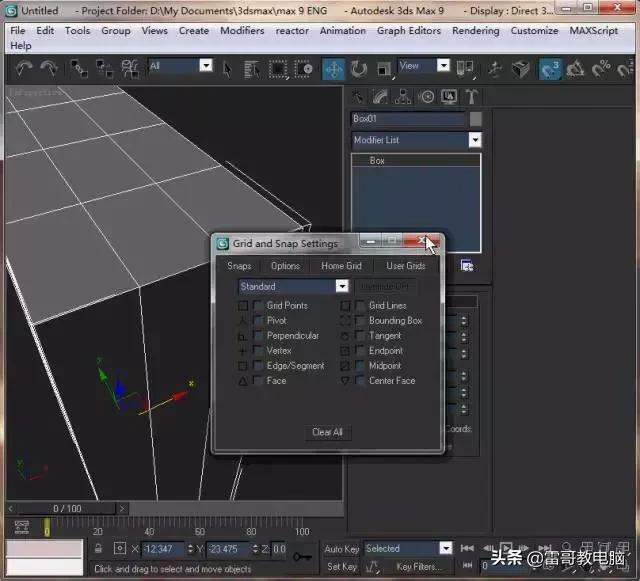Open the Create command panel
The image size is (640, 581).
click(x=358, y=97)
